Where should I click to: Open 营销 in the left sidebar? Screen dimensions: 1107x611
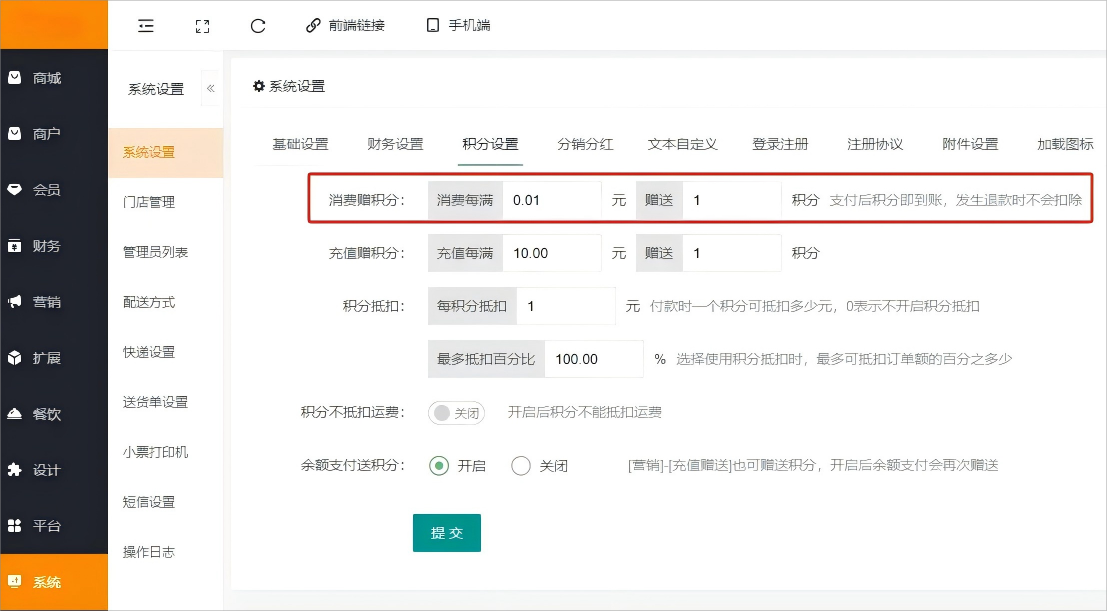[x=46, y=302]
